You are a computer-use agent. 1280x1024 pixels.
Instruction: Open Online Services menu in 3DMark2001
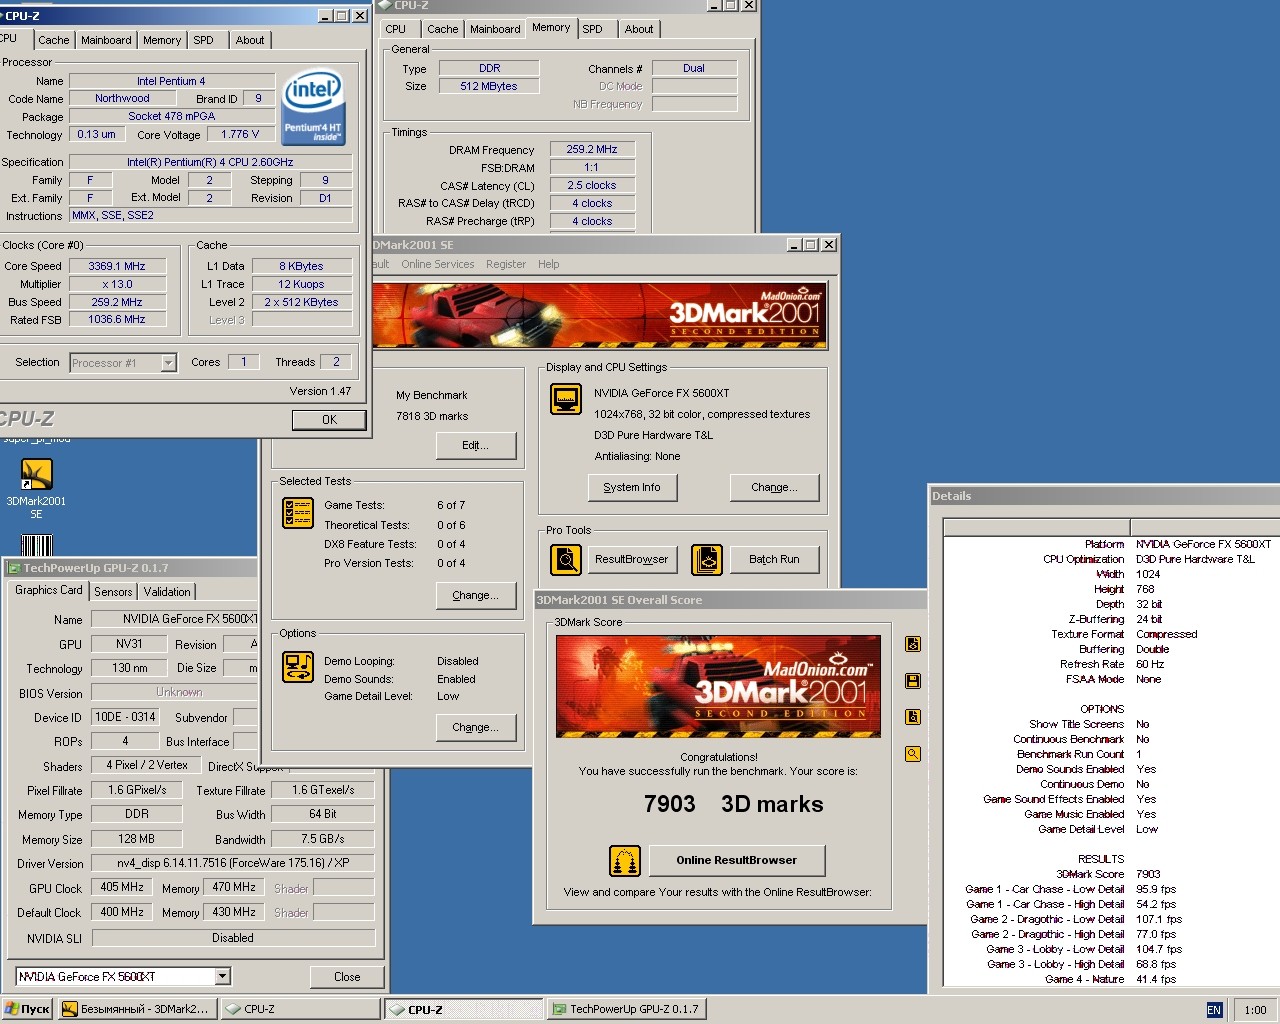click(438, 264)
